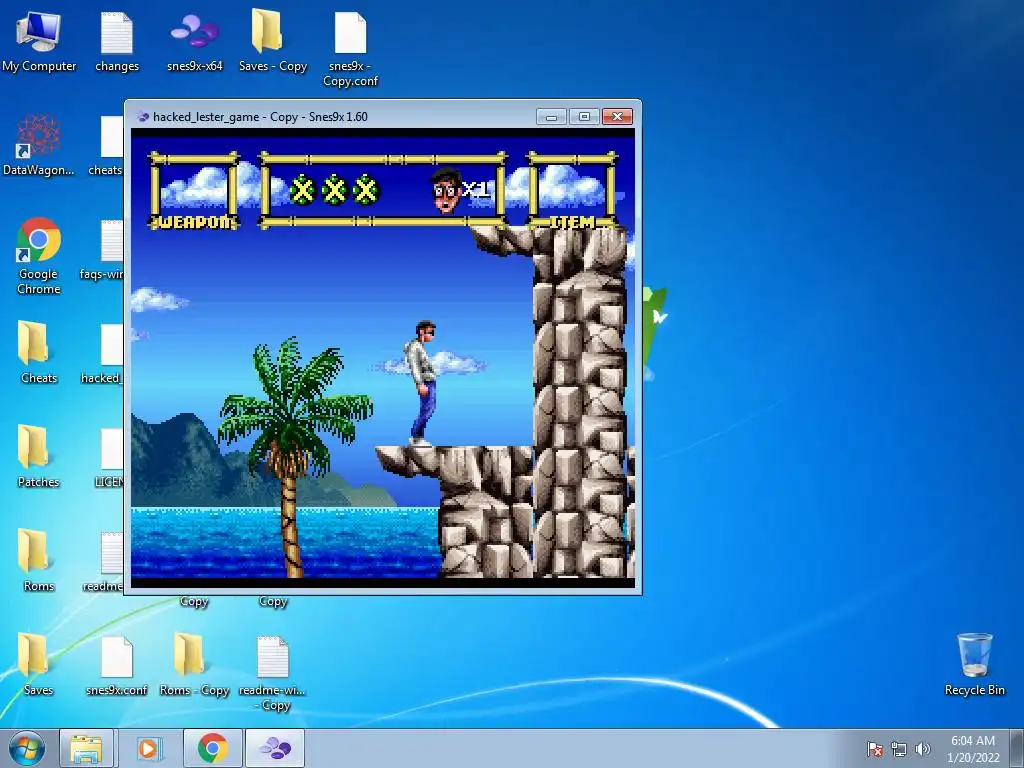Click the Show Desktop strip on taskbar
Image resolution: width=1024 pixels, height=768 pixels.
[1017, 748]
